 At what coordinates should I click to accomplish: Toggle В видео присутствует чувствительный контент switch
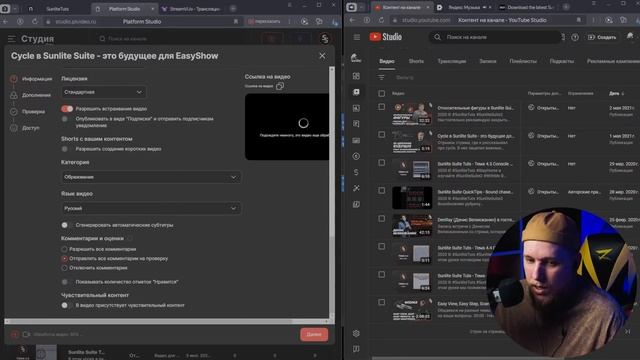pos(64,305)
